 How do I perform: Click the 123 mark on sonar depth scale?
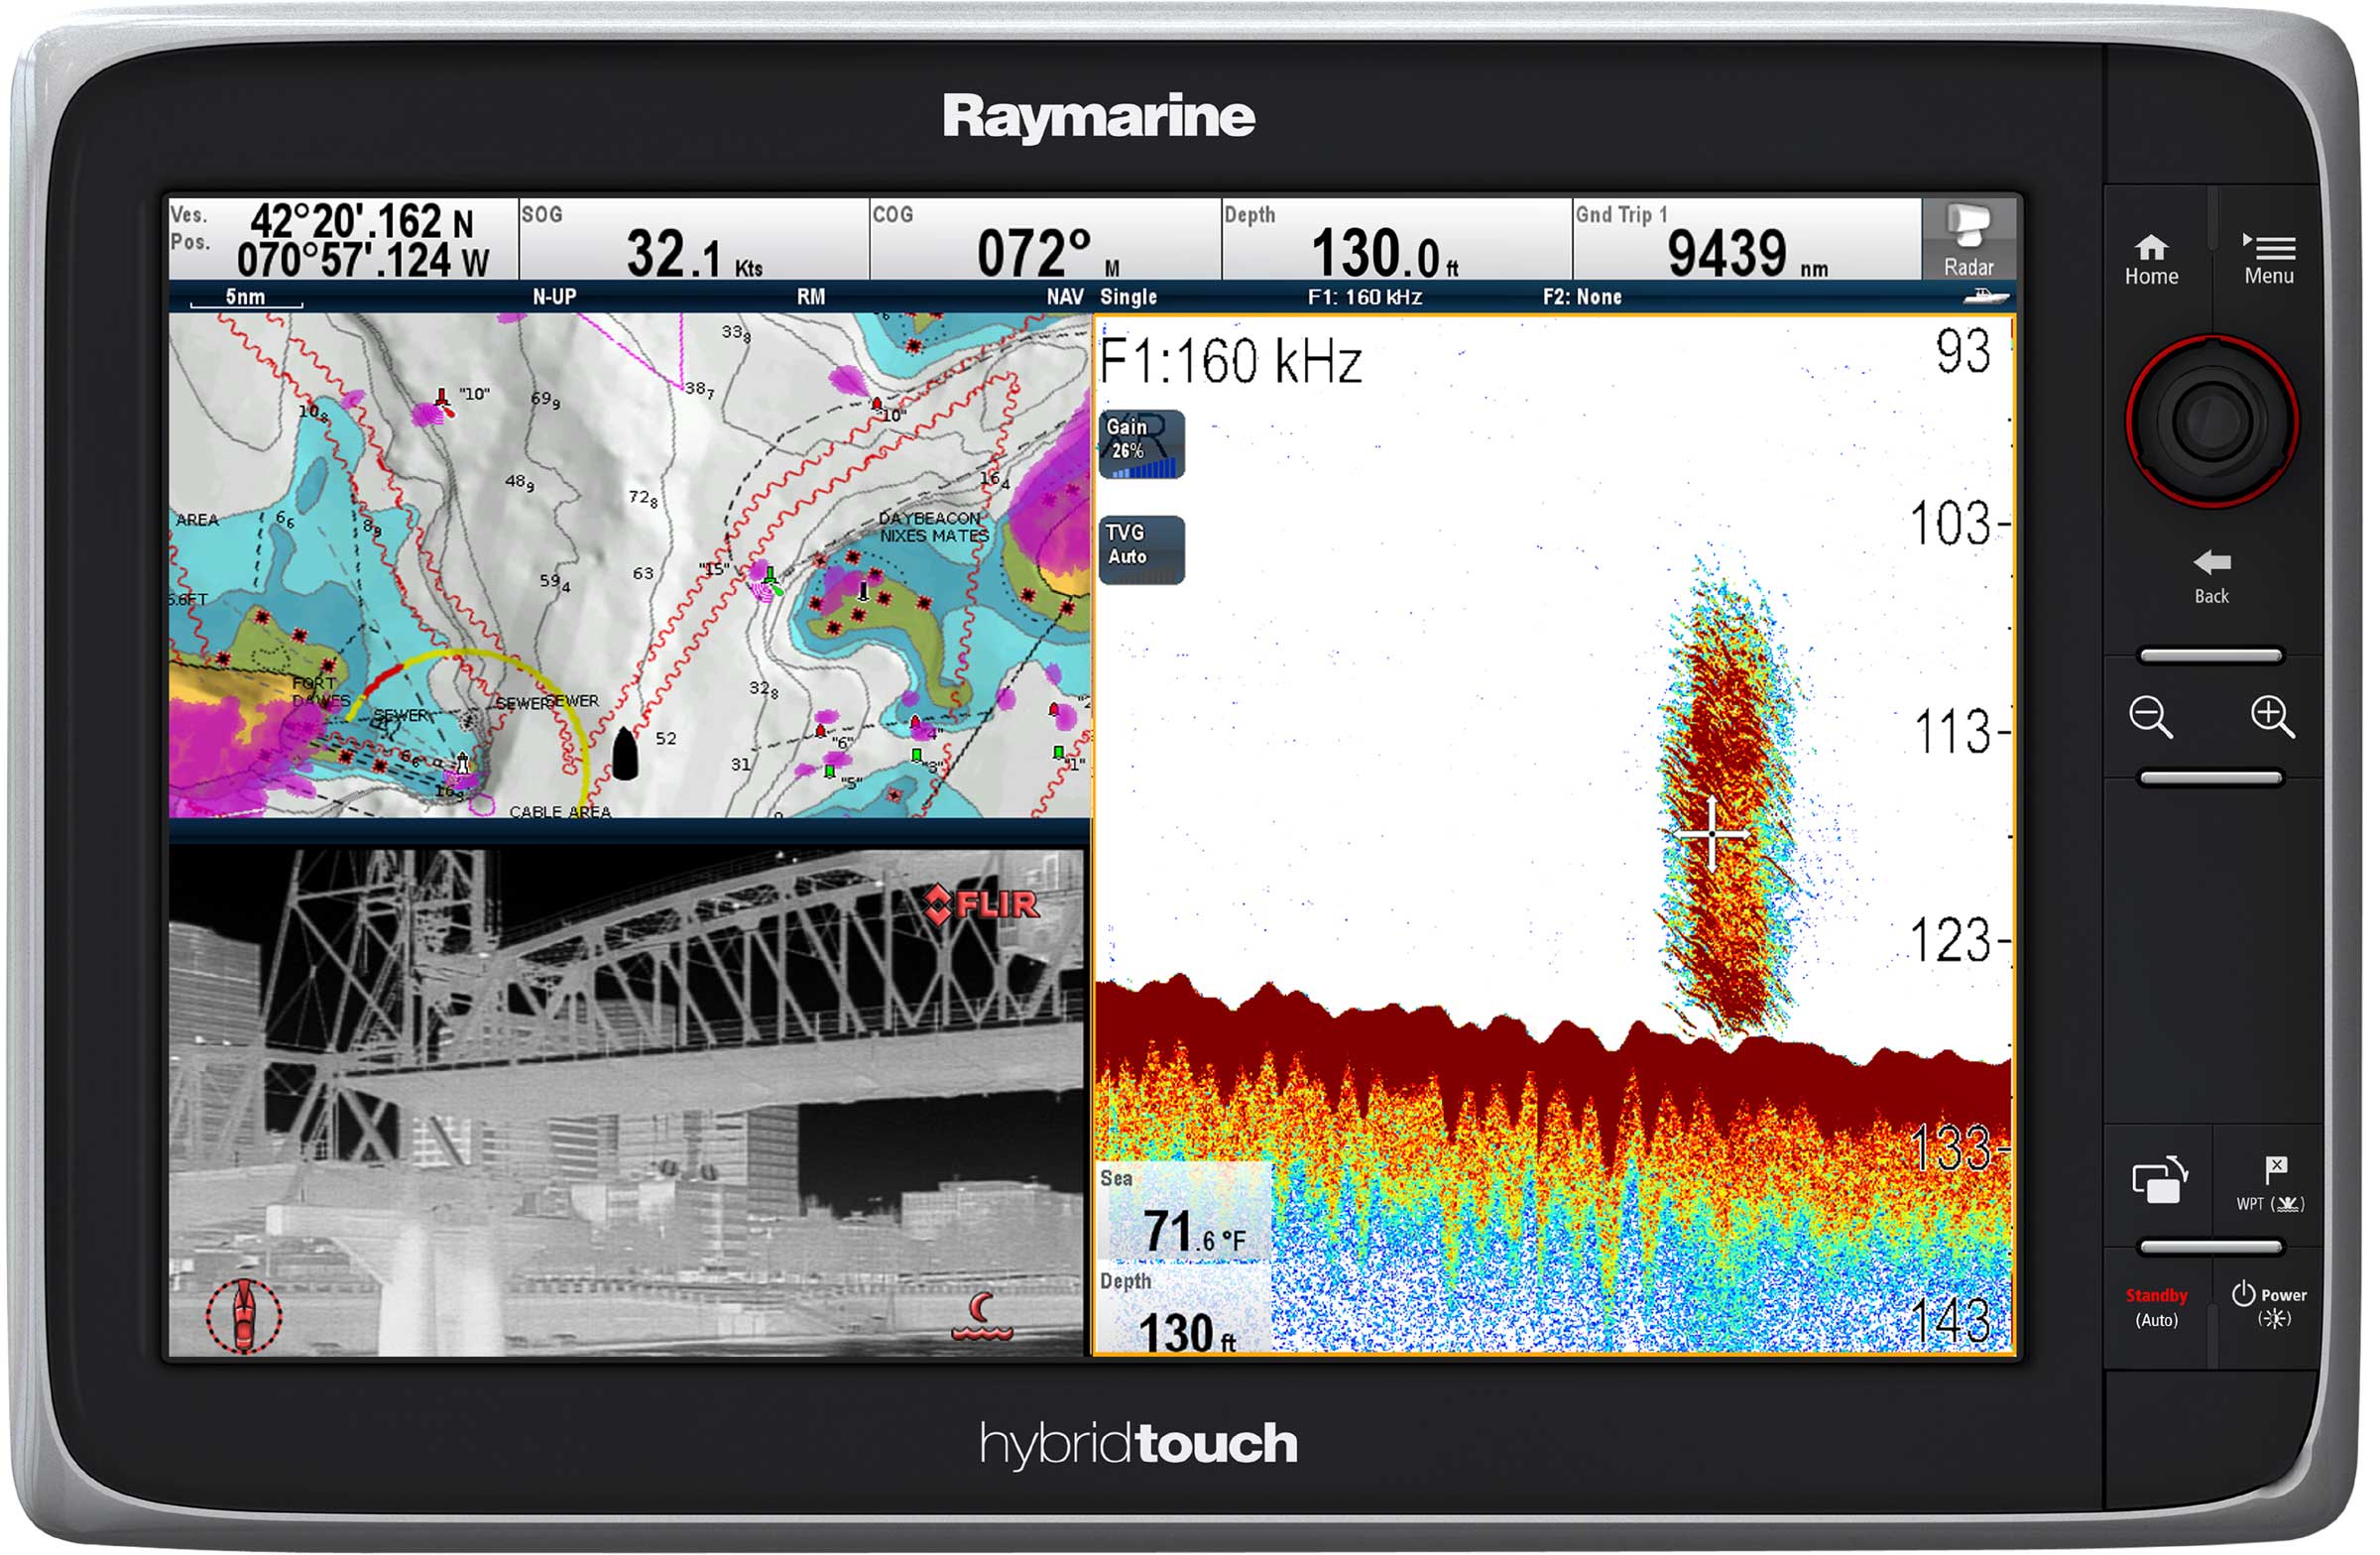pos(1951,940)
